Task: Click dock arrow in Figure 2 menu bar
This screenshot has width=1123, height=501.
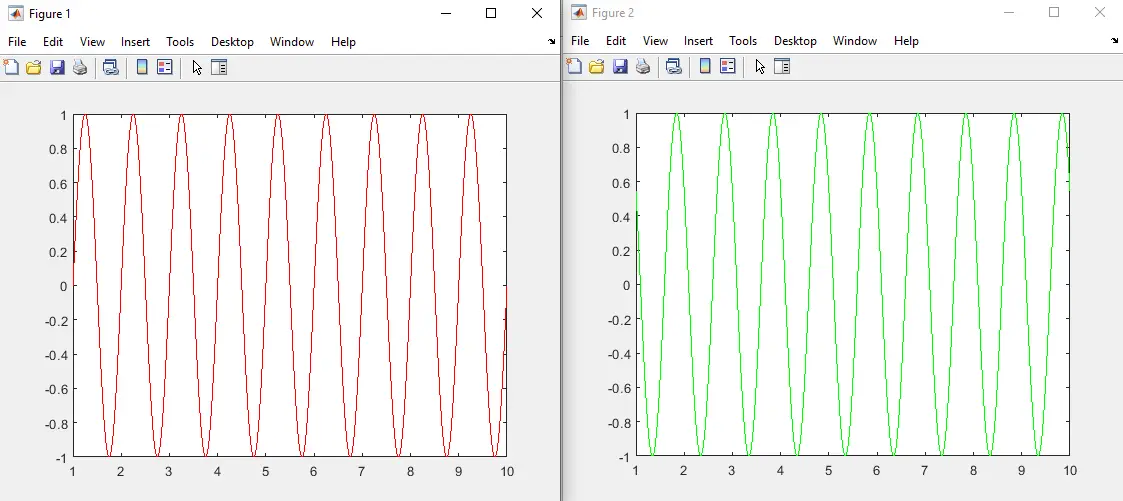Action: click(1114, 41)
